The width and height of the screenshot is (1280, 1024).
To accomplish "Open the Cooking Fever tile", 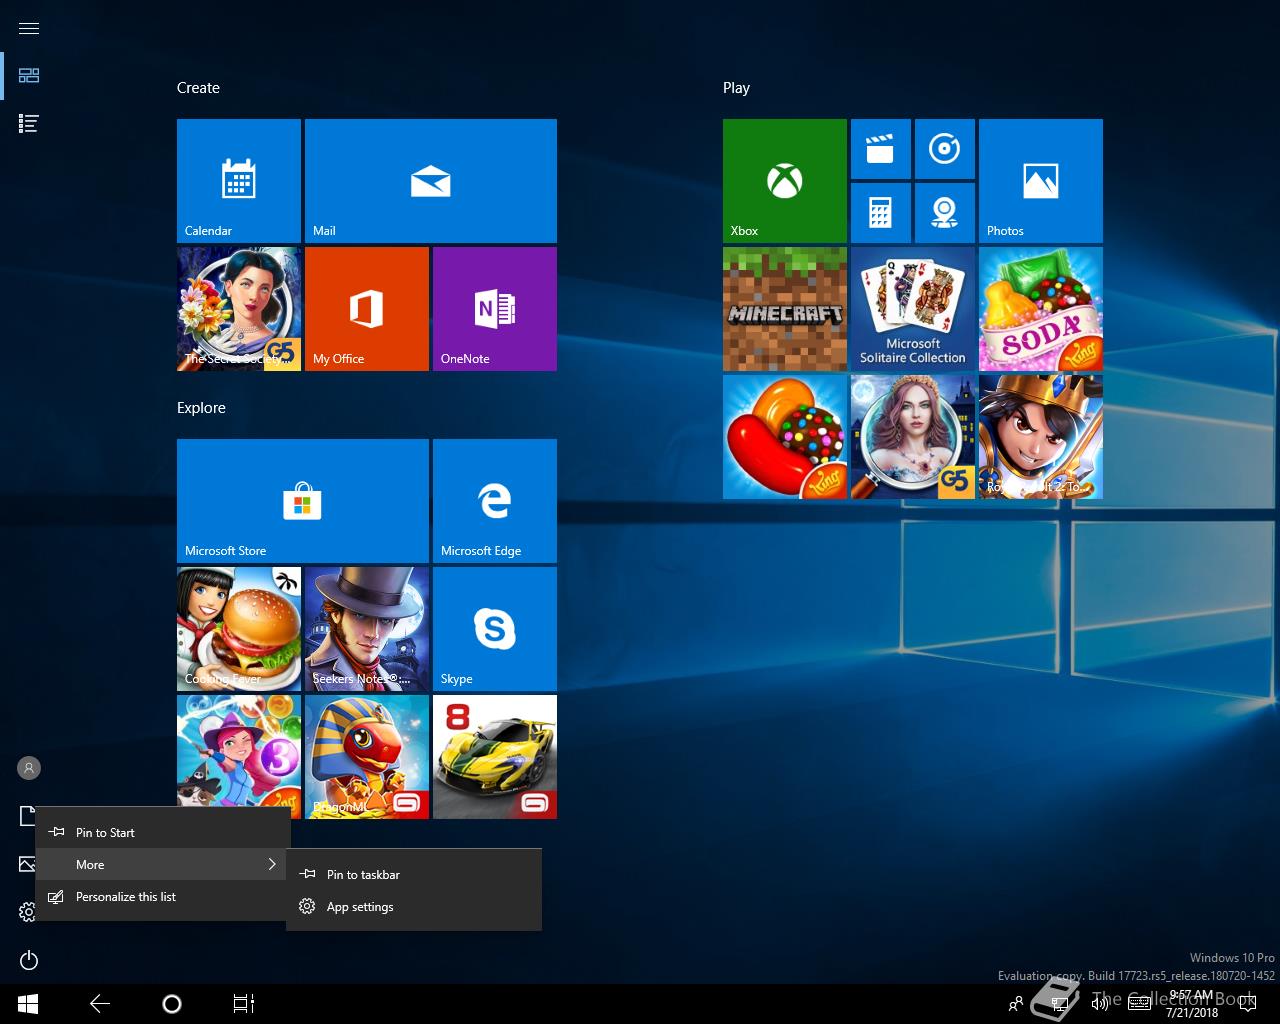I will coord(239,629).
